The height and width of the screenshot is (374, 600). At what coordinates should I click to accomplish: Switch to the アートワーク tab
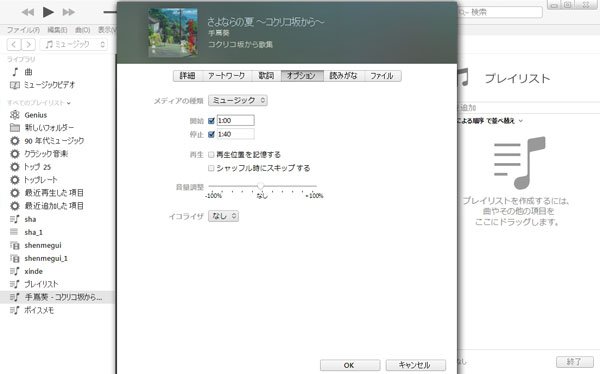point(227,76)
